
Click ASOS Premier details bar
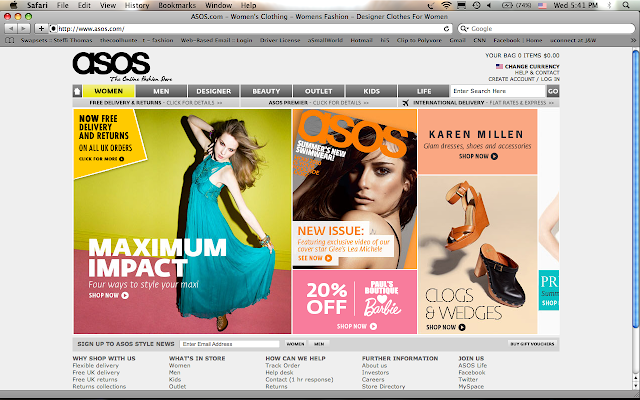pos(318,103)
